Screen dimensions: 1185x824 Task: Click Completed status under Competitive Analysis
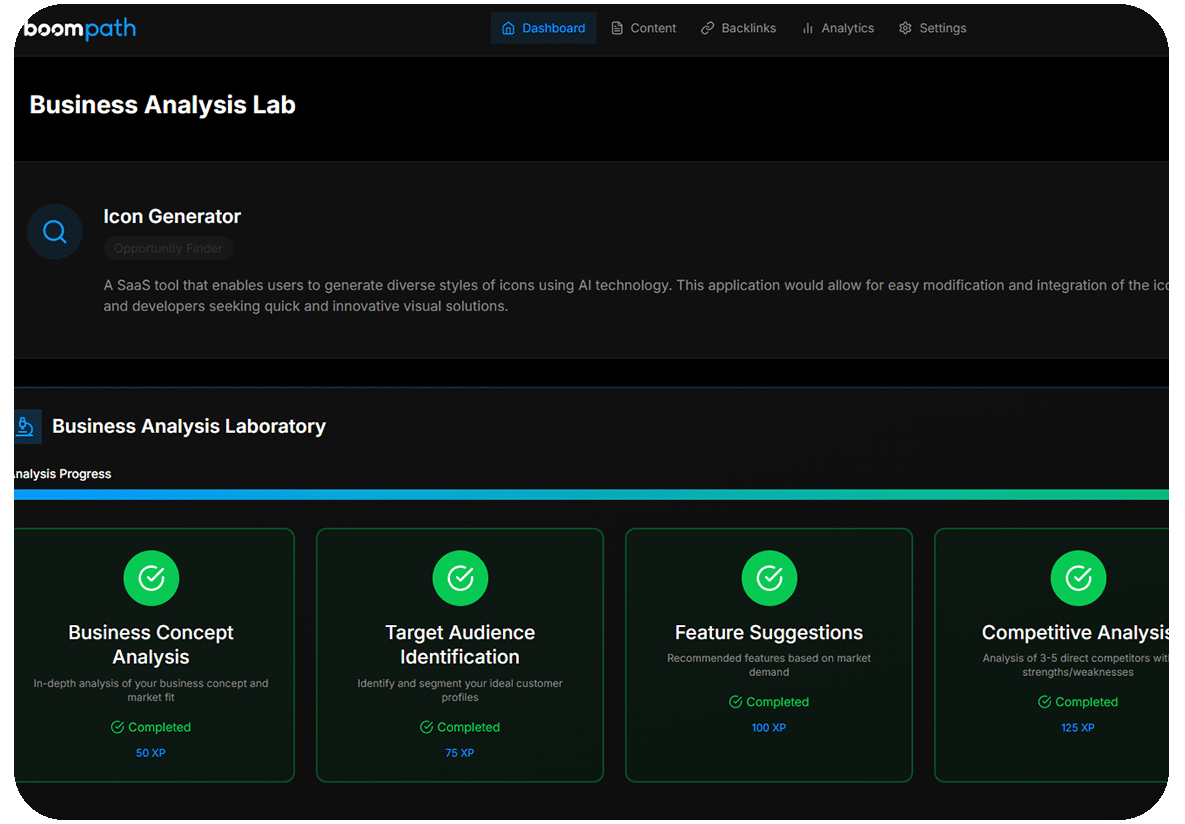[x=1078, y=702]
